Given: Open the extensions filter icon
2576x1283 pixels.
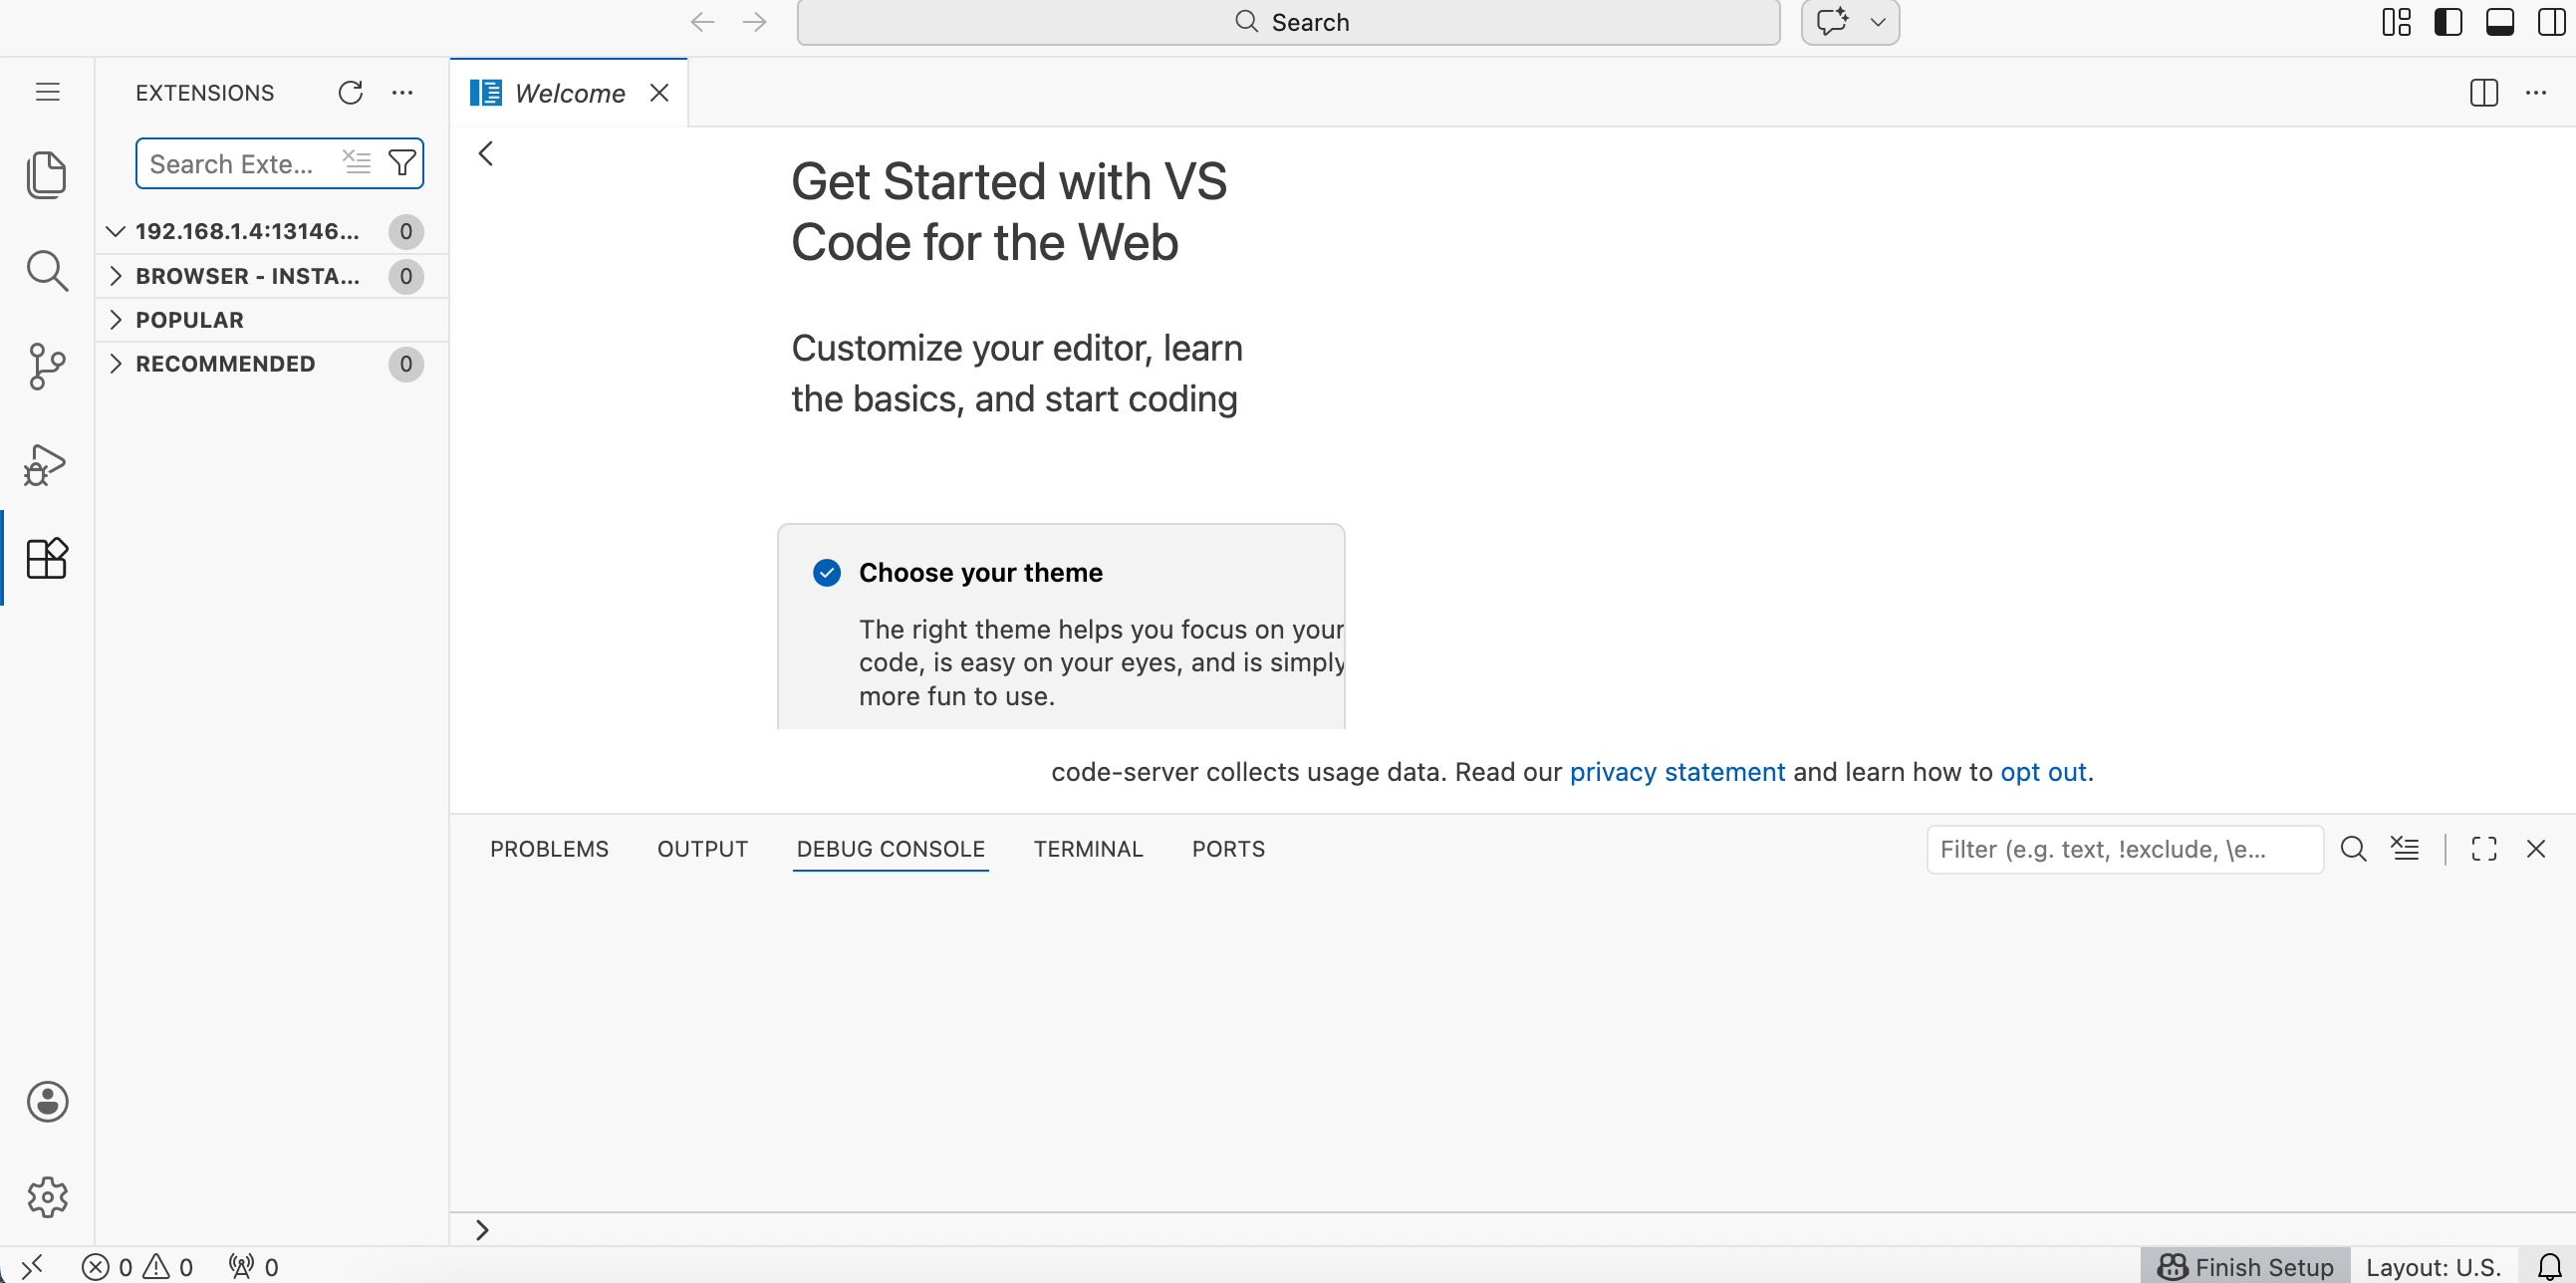Looking at the screenshot, I should (402, 162).
